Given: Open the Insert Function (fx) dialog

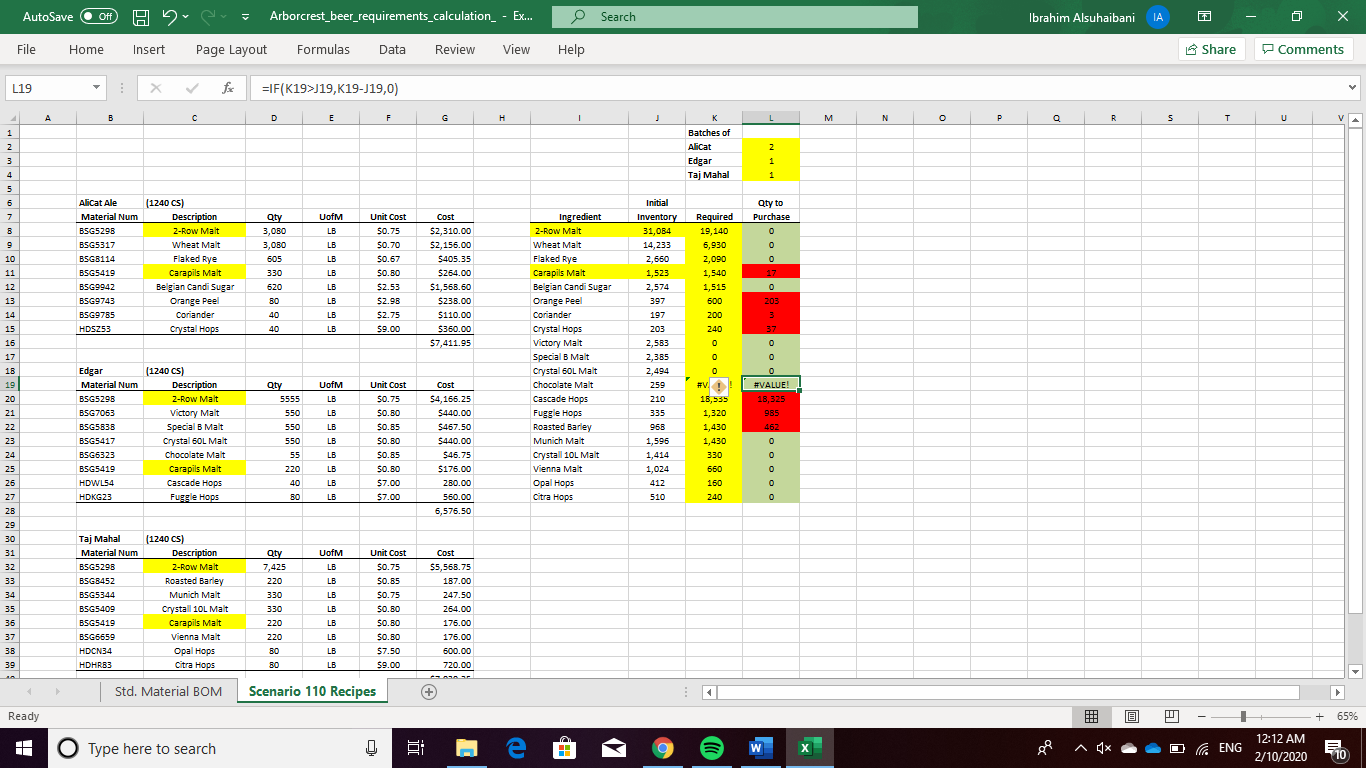Looking at the screenshot, I should coord(227,88).
